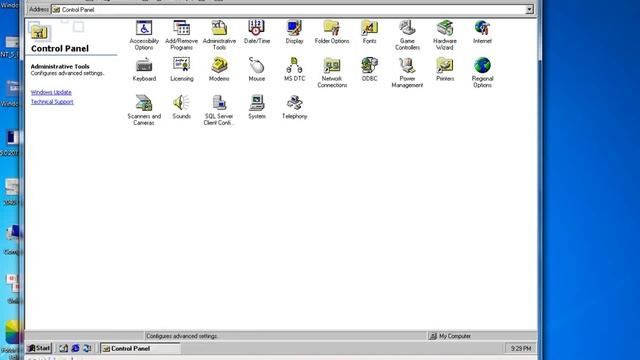Click the Start button

(x=39, y=348)
